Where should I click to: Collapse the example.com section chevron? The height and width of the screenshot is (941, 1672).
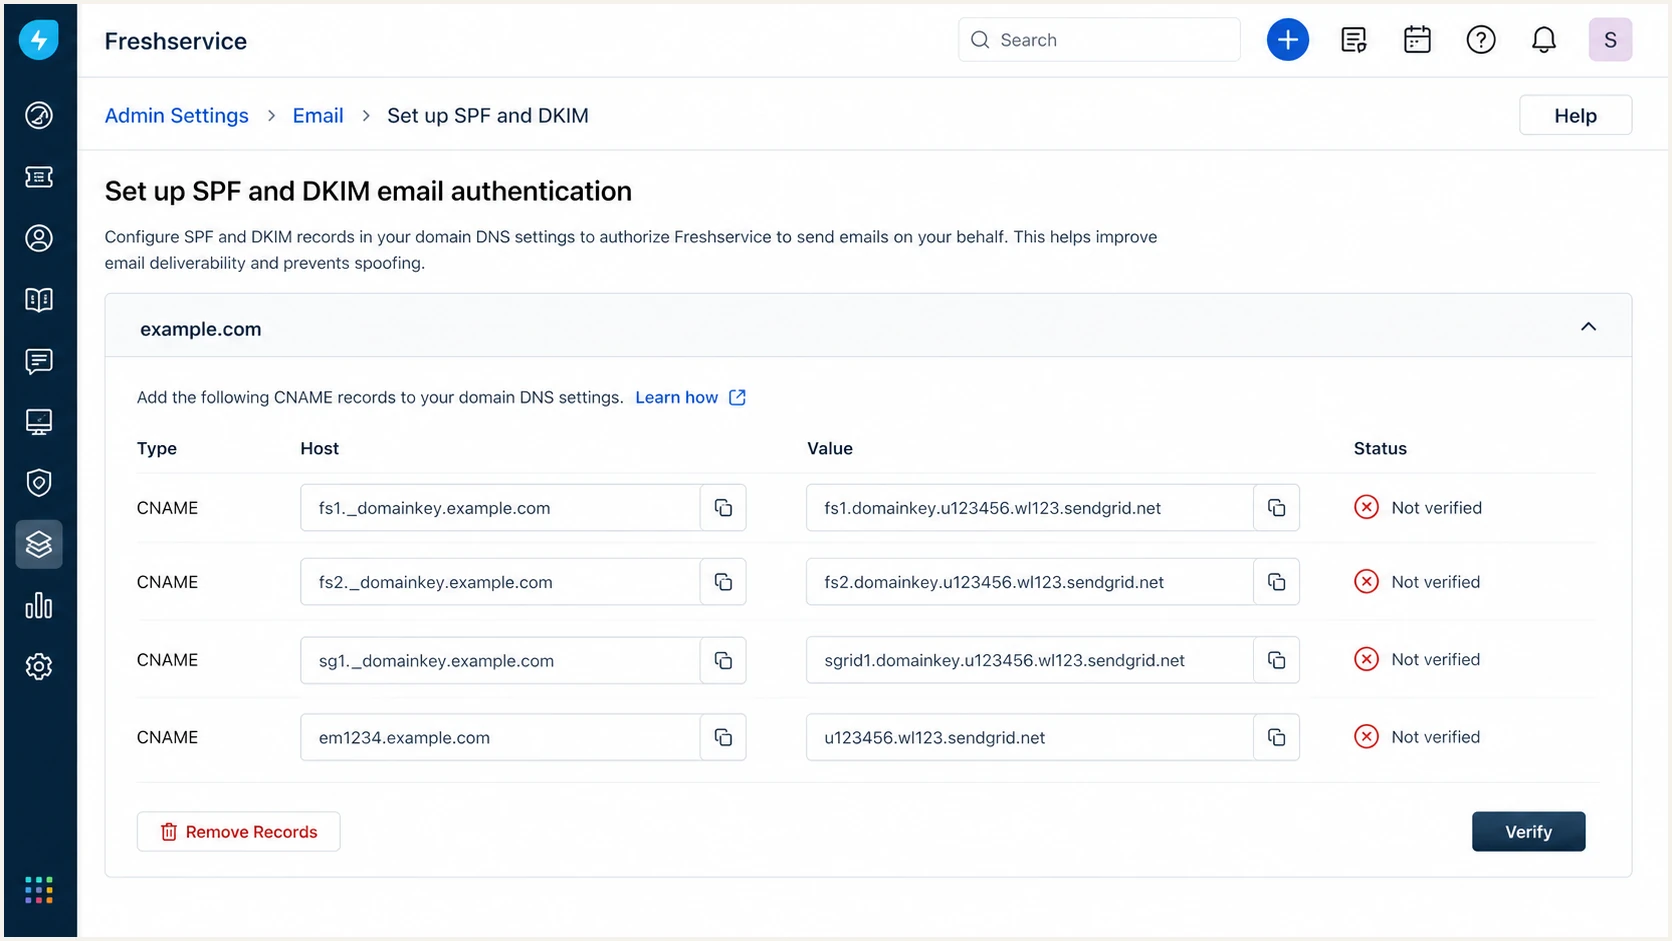(1588, 327)
